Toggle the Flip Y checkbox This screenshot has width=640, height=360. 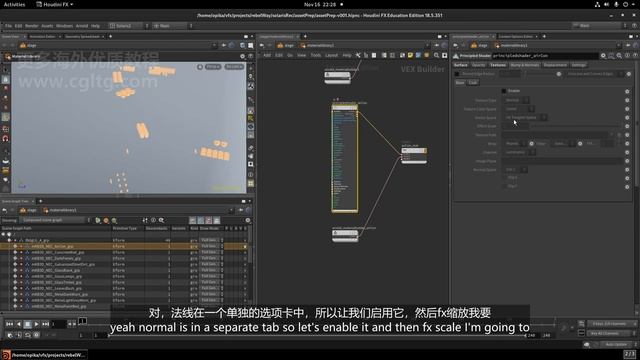pyautogui.click(x=504, y=186)
